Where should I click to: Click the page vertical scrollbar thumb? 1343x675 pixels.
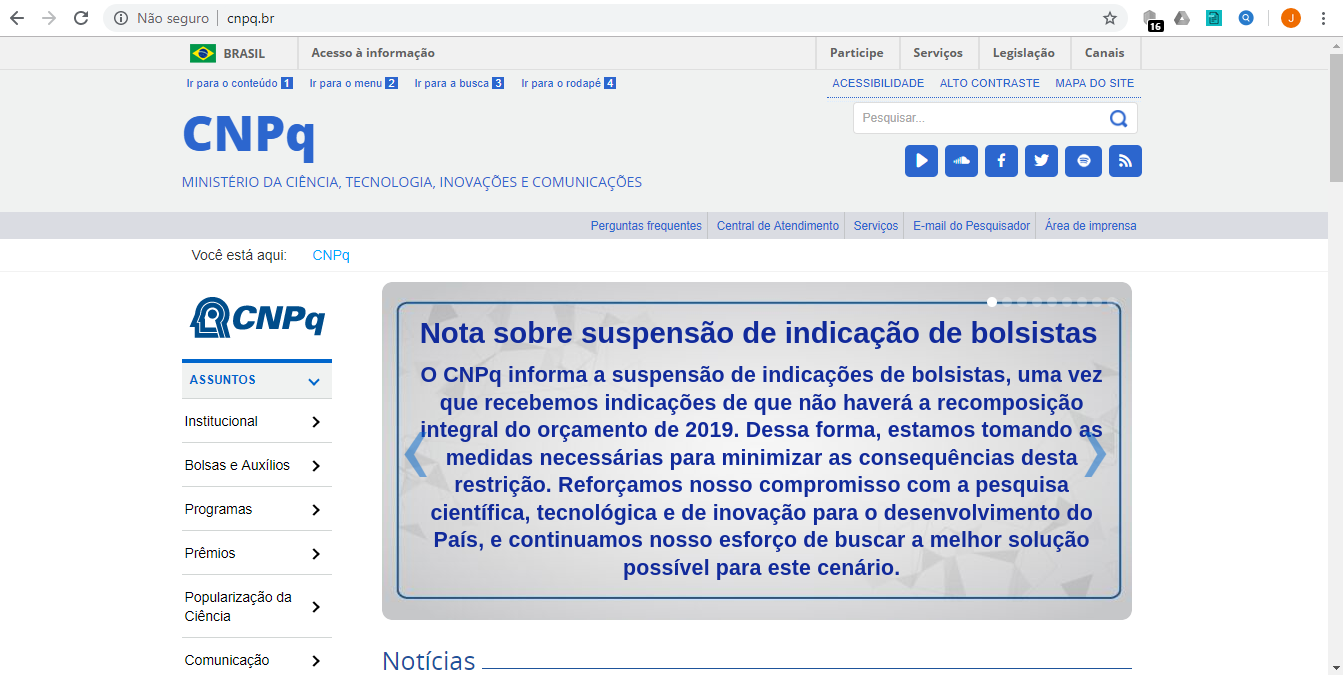(x=1335, y=116)
